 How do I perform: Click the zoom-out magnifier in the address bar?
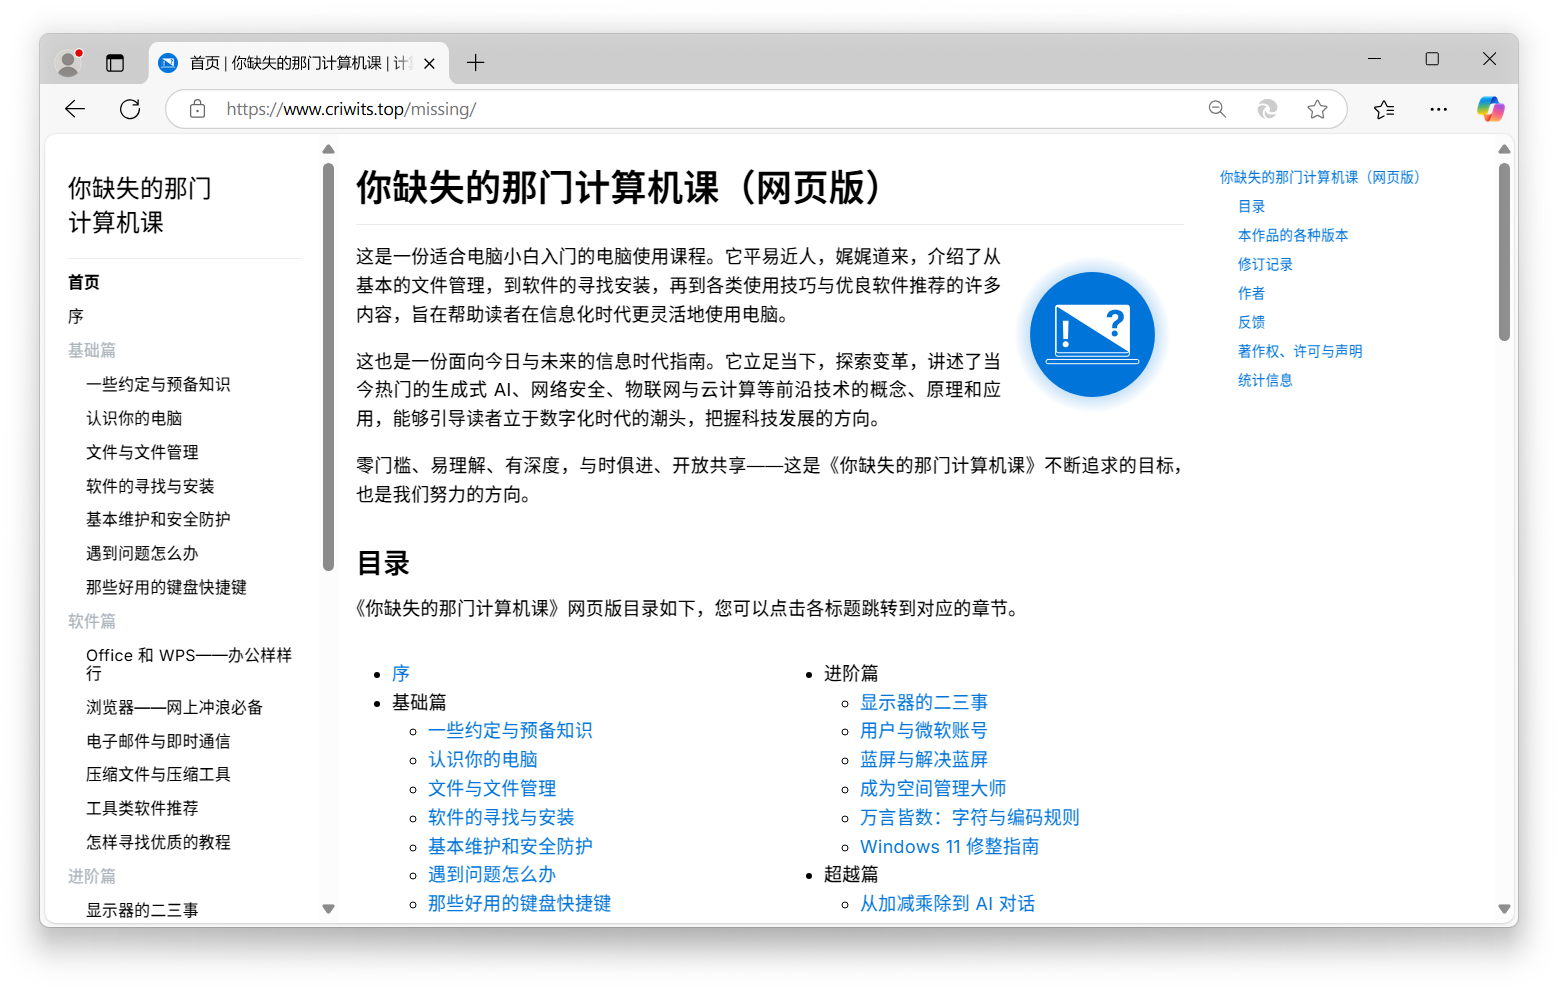point(1217,109)
